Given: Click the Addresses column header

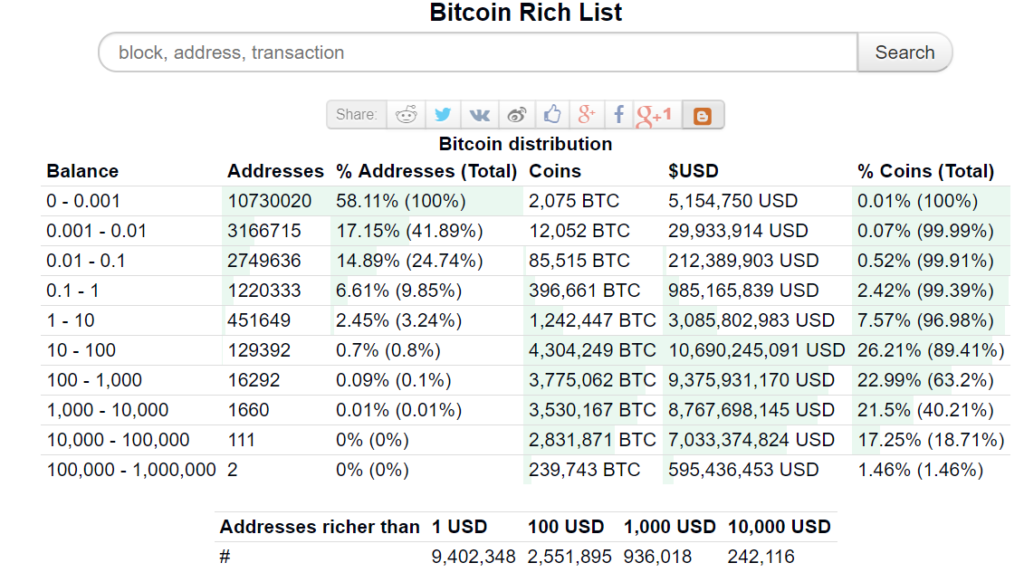Looking at the screenshot, I should 276,171.
